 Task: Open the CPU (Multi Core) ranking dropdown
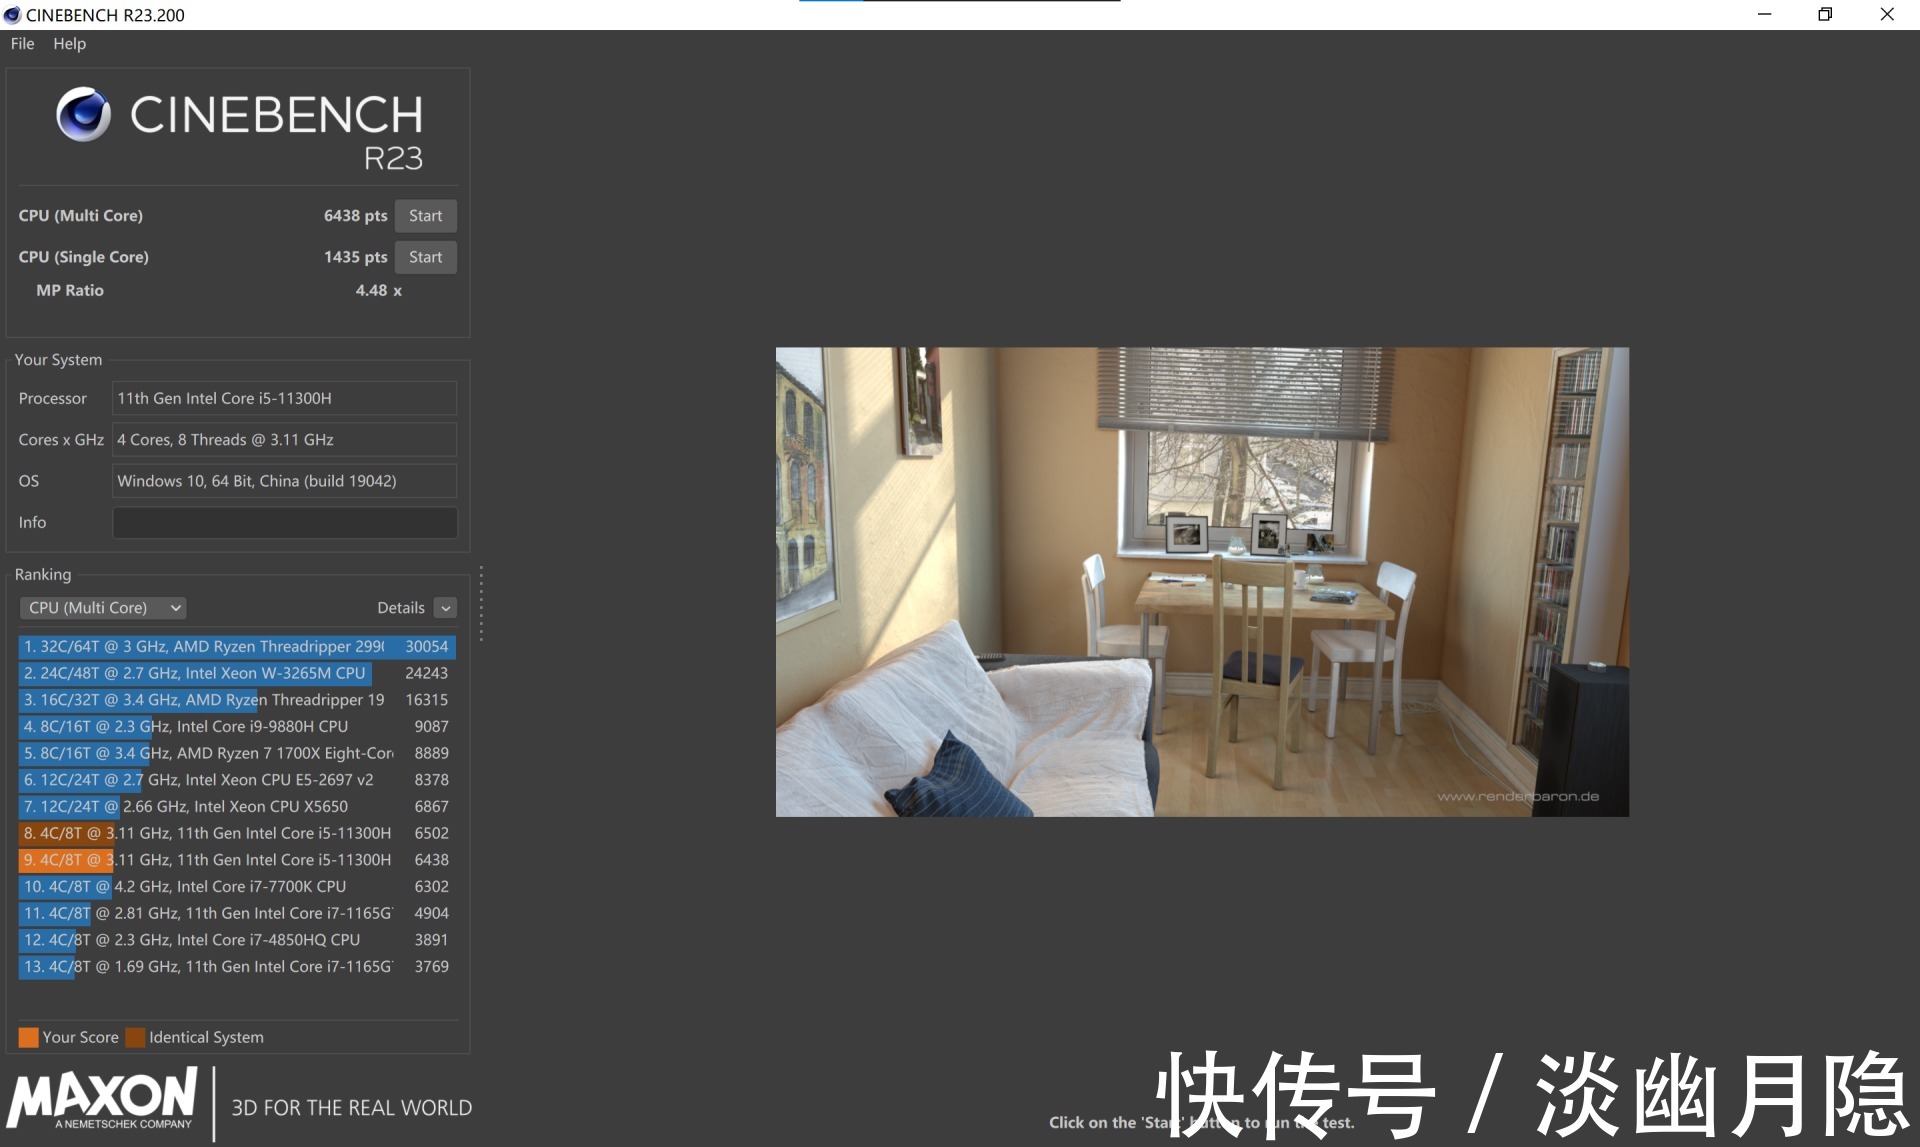tap(103, 608)
